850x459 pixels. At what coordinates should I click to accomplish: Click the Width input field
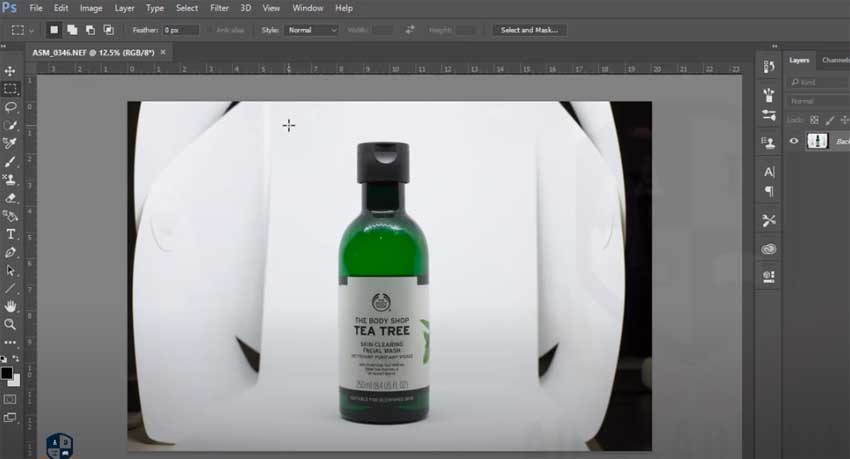pos(382,30)
